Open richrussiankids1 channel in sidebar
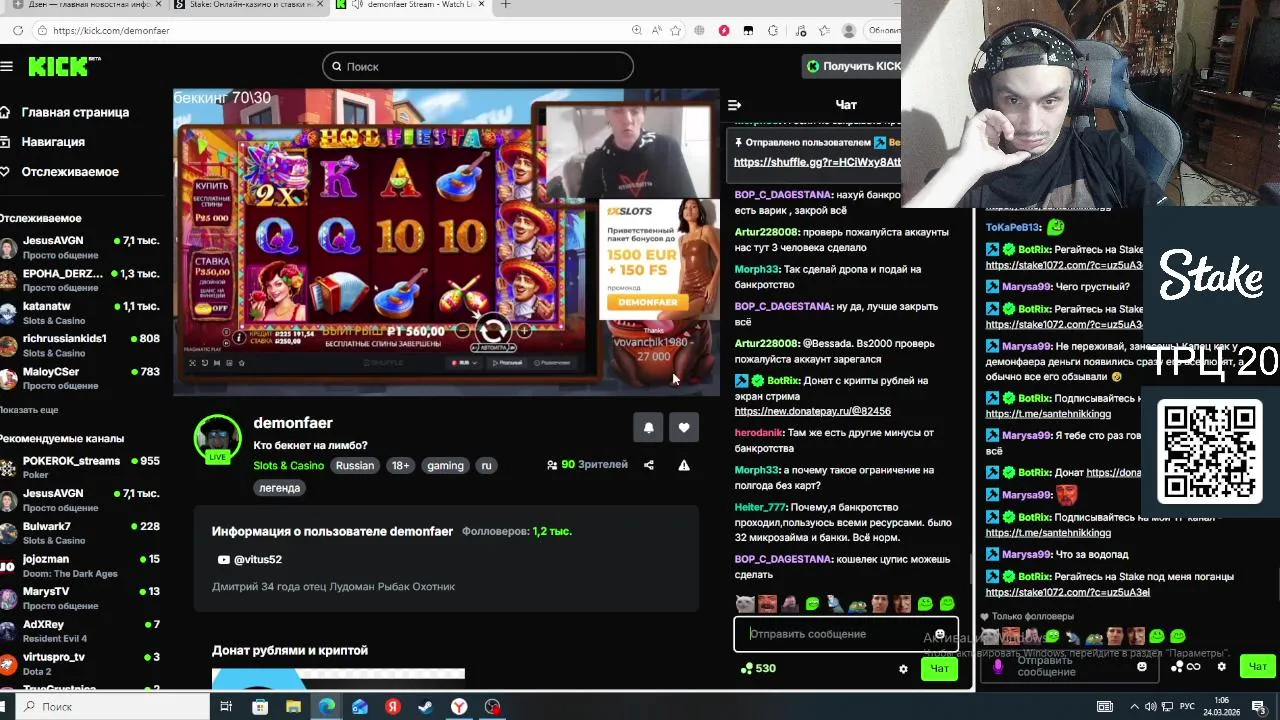Image resolution: width=1280 pixels, height=720 pixels. tap(80, 346)
